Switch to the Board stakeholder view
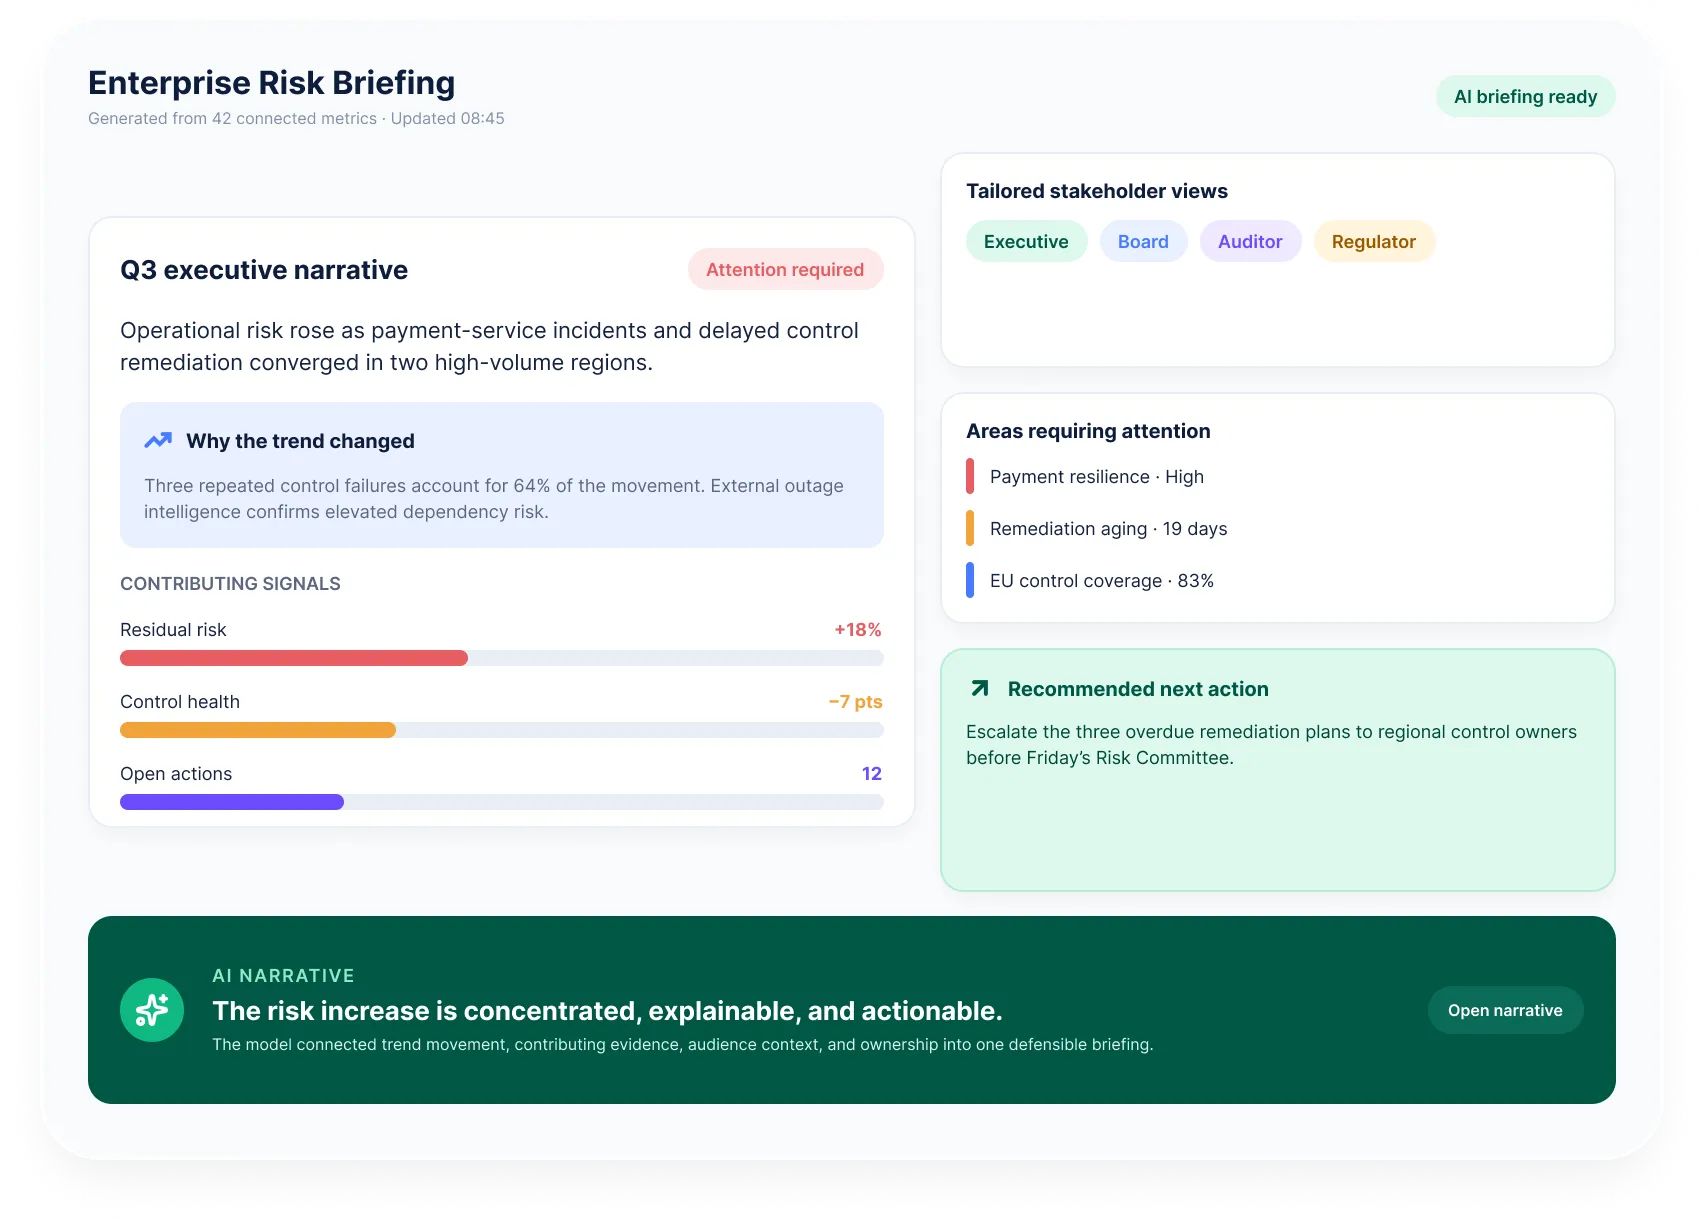1704x1224 pixels. [x=1143, y=241]
